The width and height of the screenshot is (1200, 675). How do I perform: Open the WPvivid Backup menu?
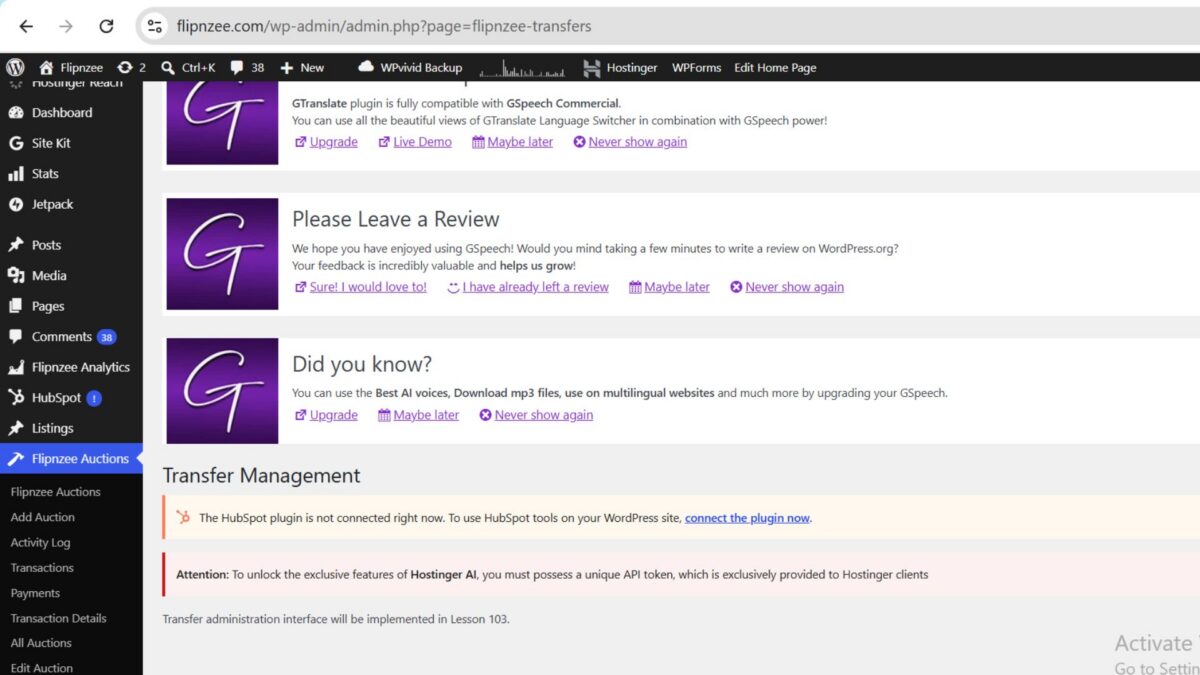pyautogui.click(x=410, y=67)
